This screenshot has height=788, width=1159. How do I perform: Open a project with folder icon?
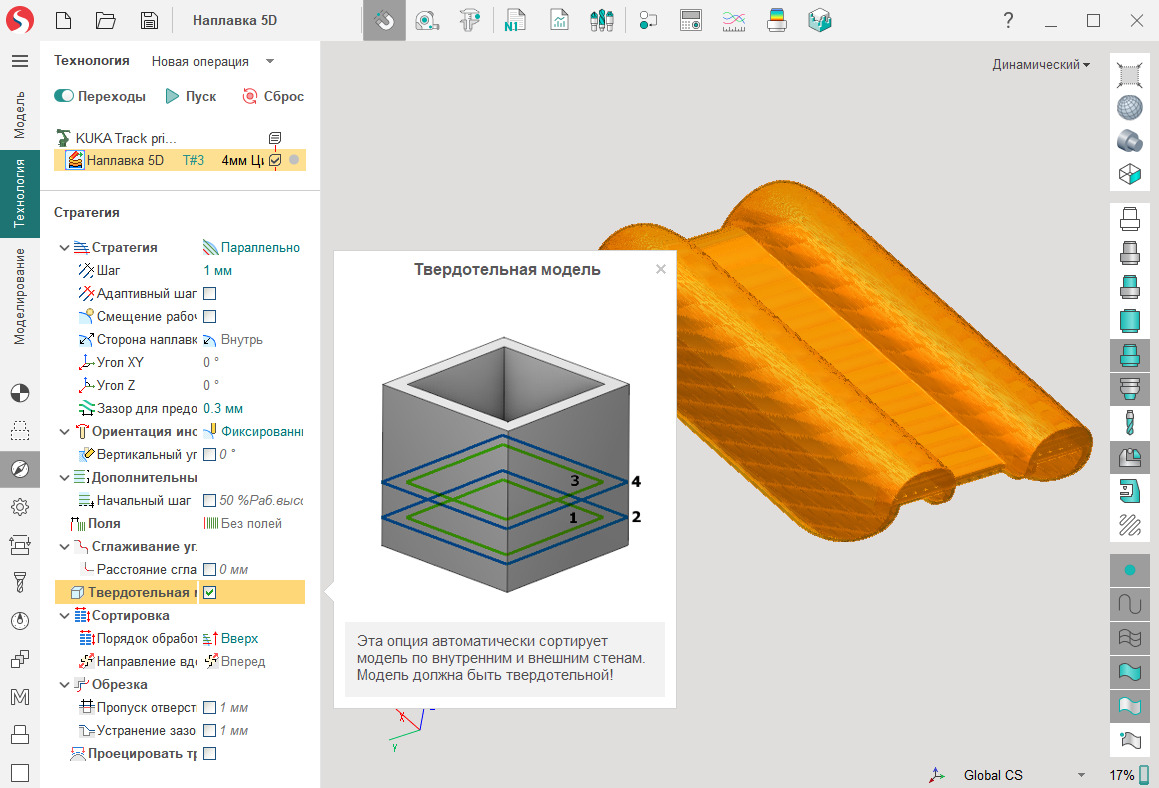(106, 20)
